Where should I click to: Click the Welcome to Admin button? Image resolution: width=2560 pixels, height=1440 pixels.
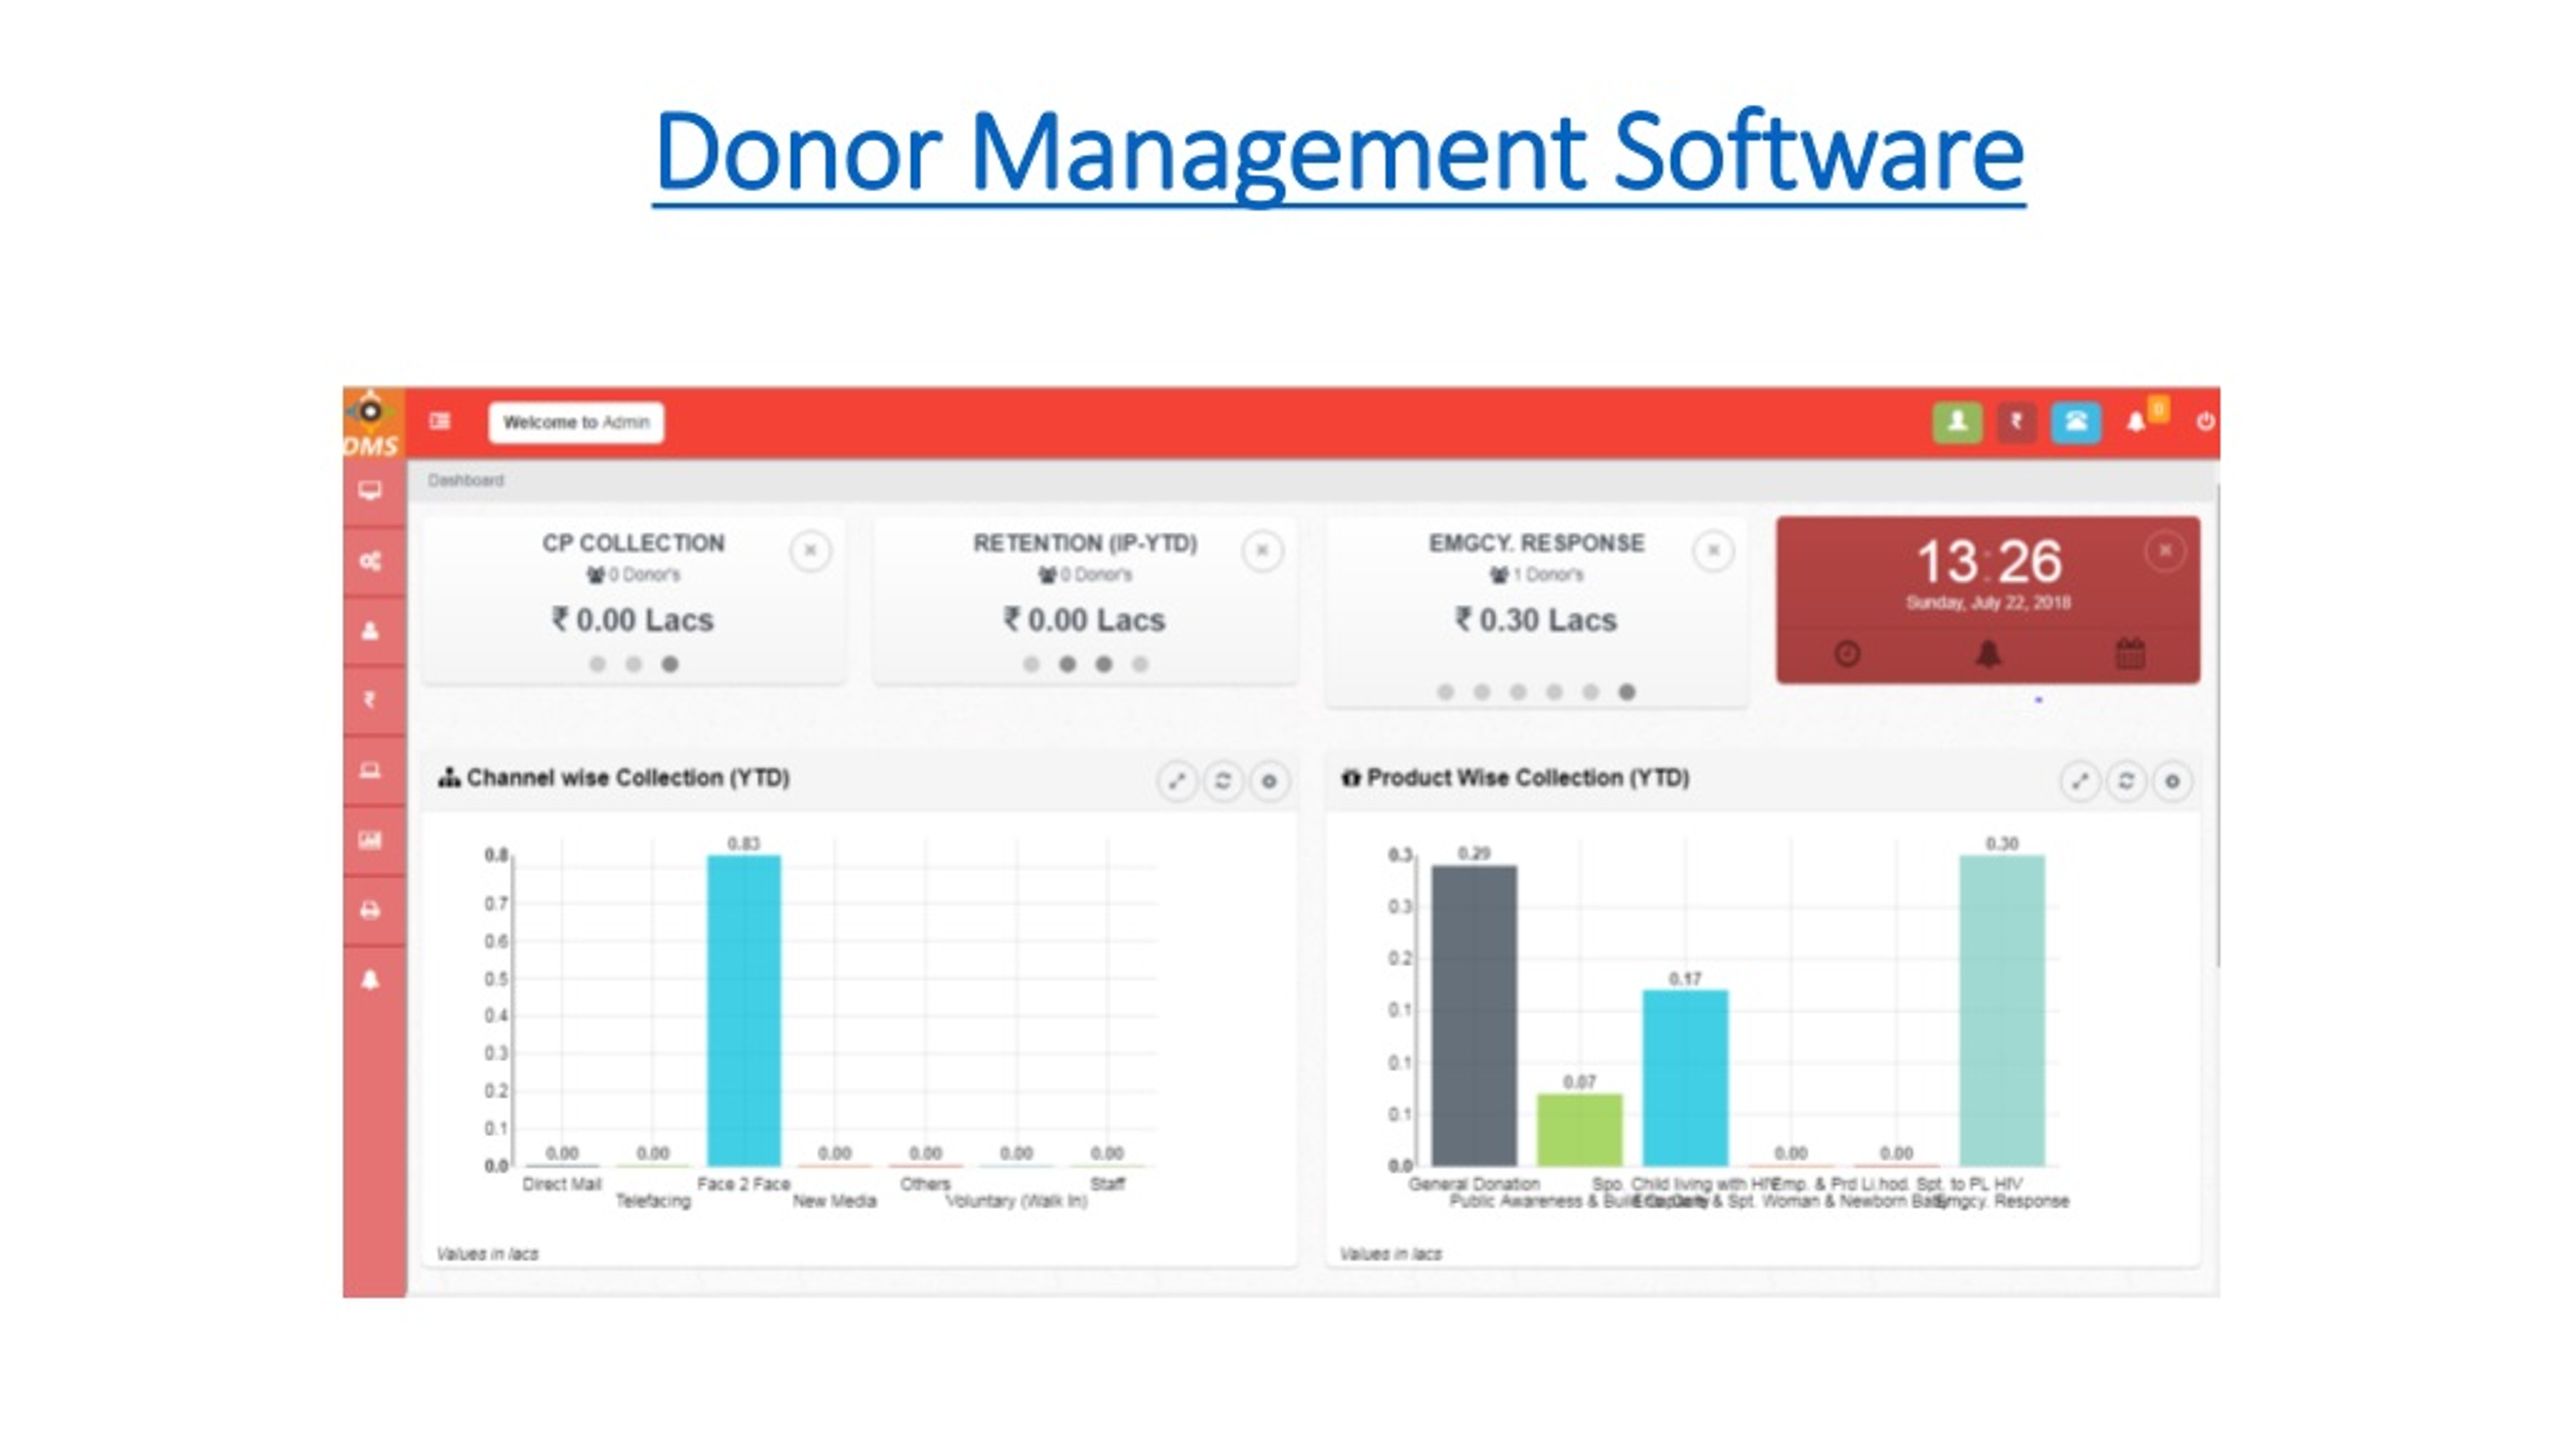pos(577,422)
